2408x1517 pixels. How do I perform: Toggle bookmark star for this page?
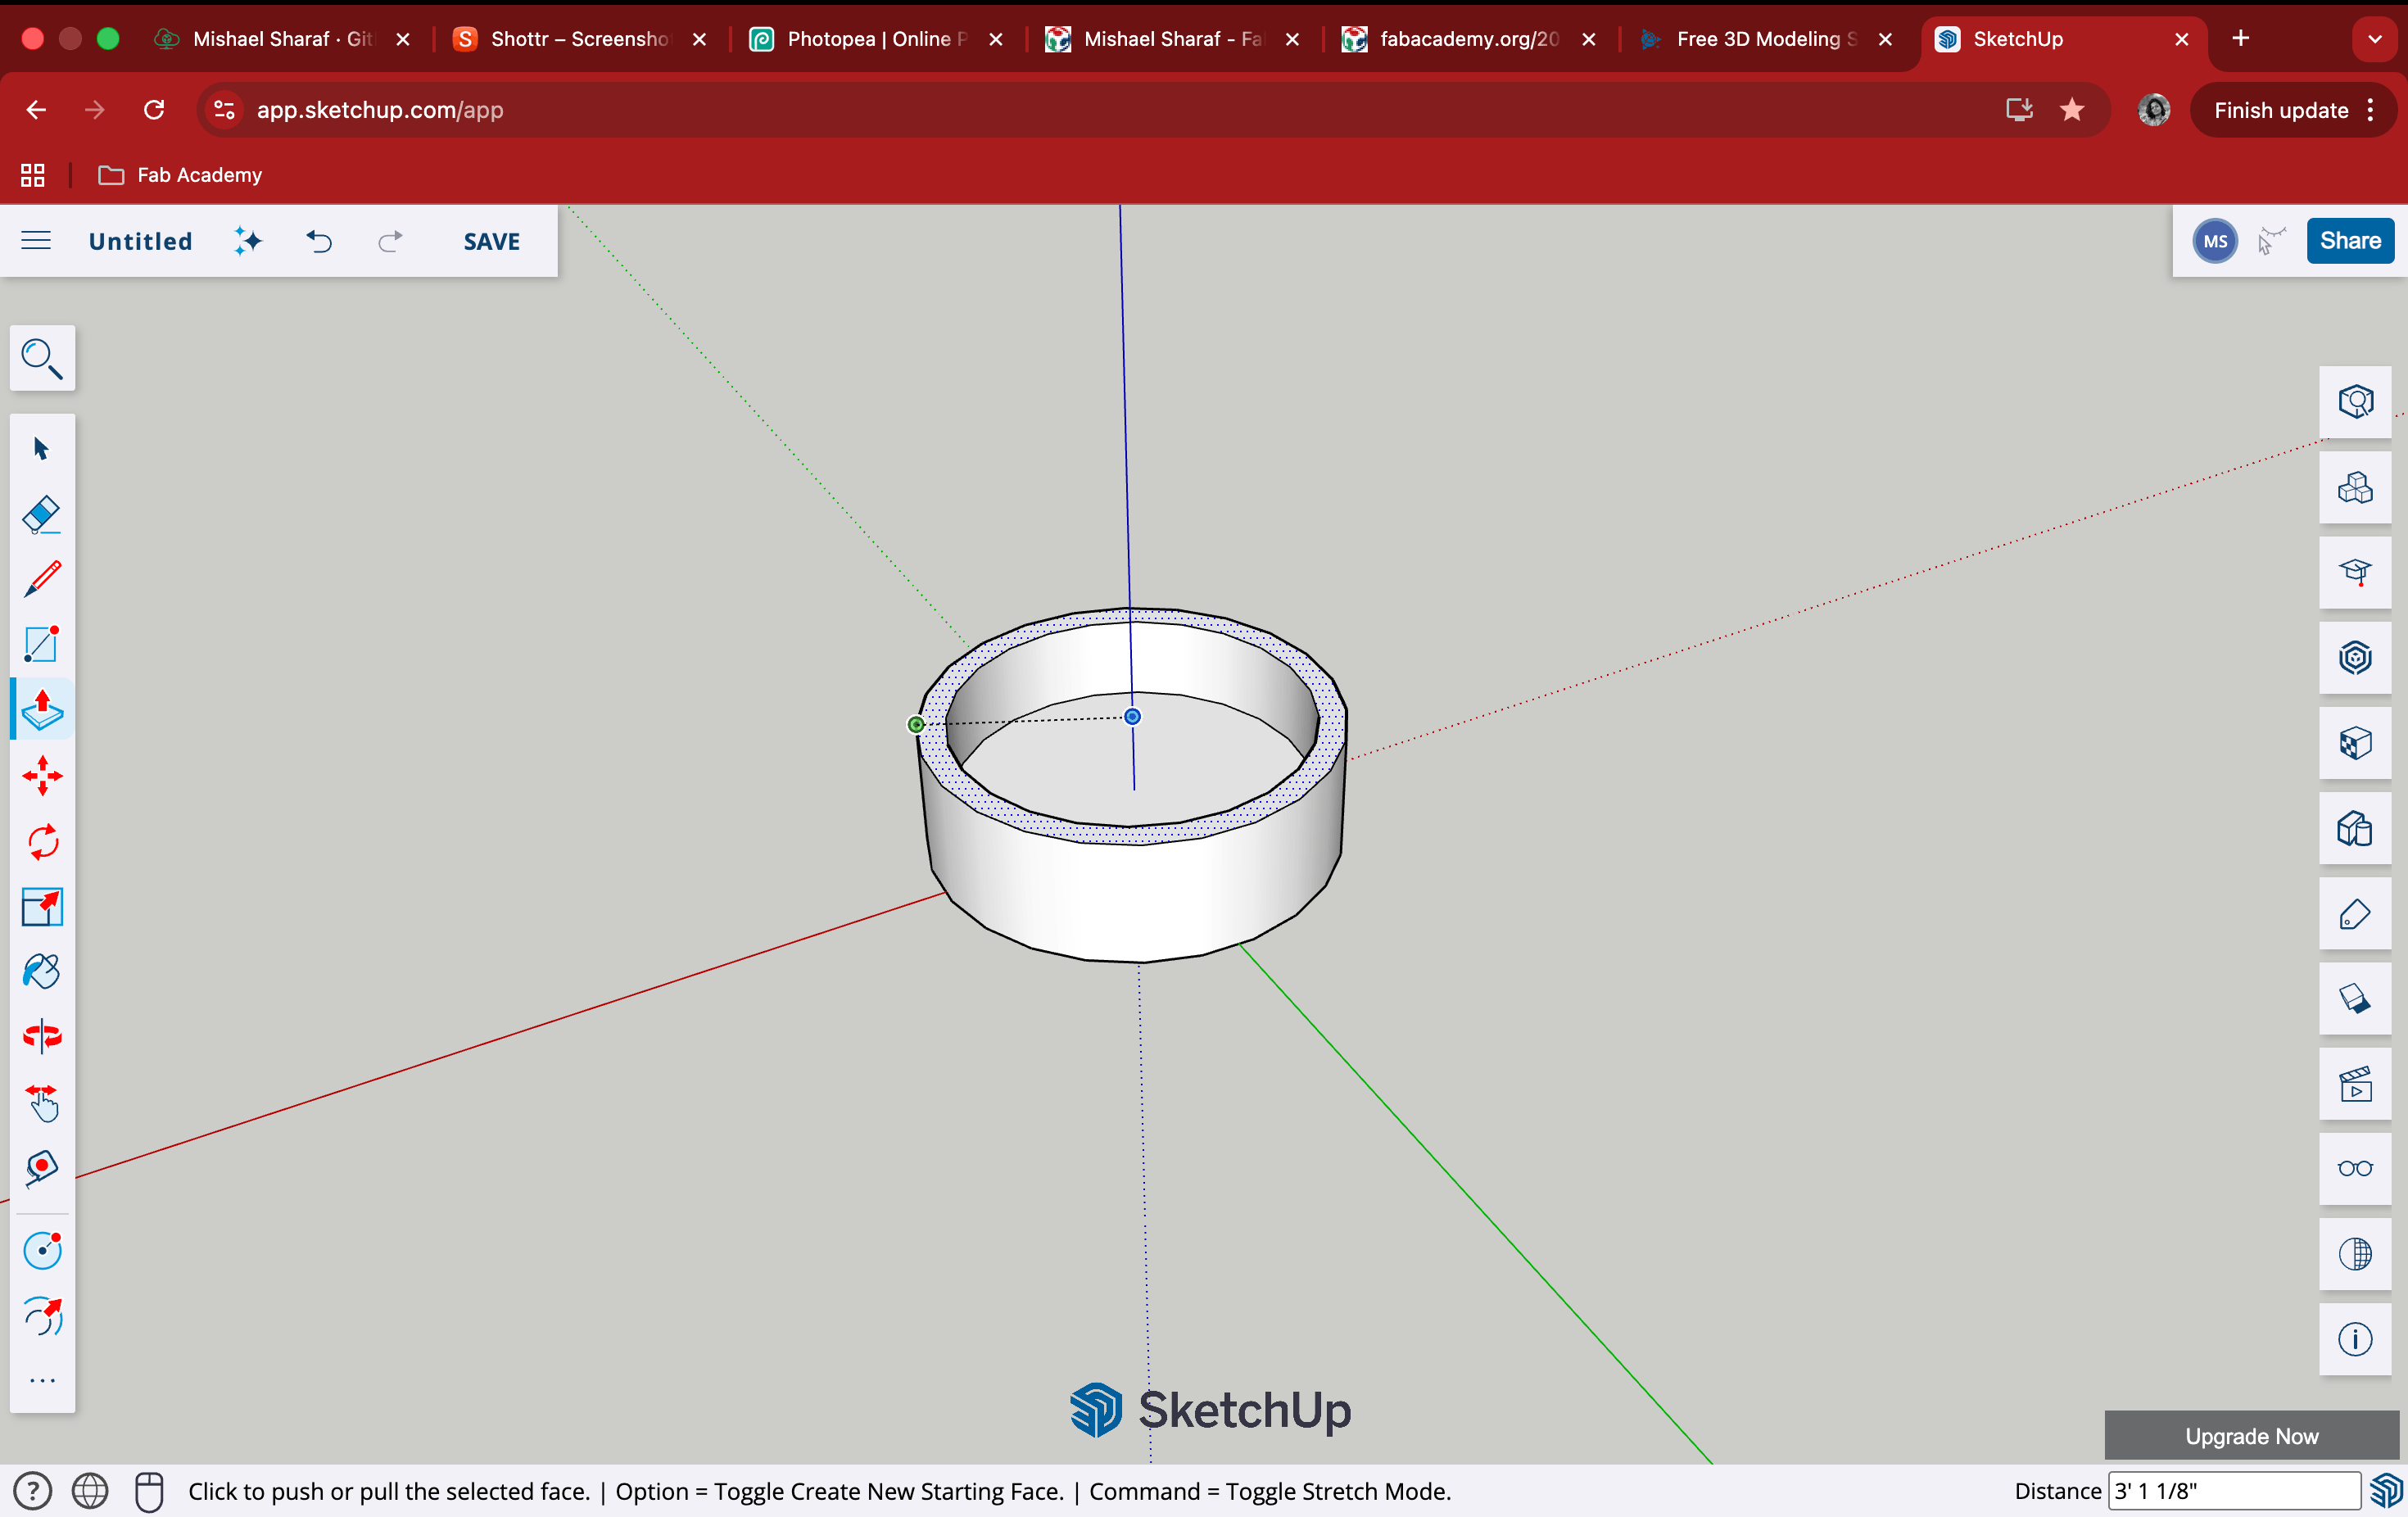(2071, 110)
